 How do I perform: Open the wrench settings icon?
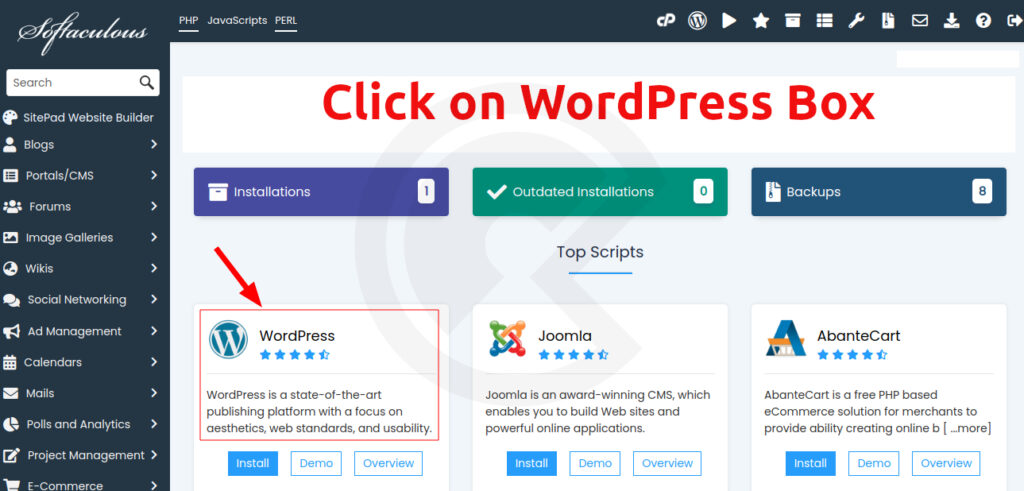point(856,21)
